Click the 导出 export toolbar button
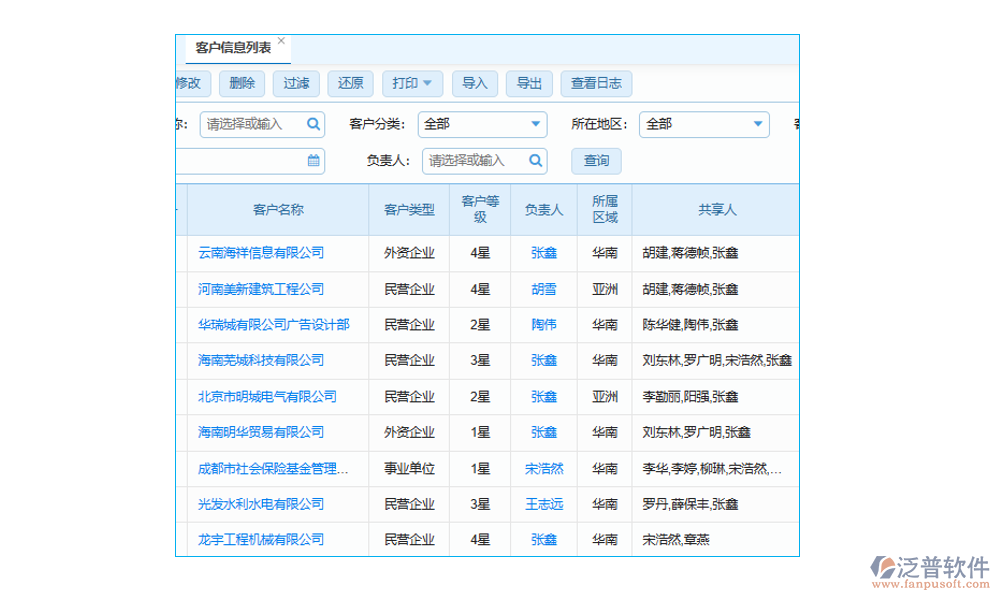The height and width of the screenshot is (600, 1000). 529,83
